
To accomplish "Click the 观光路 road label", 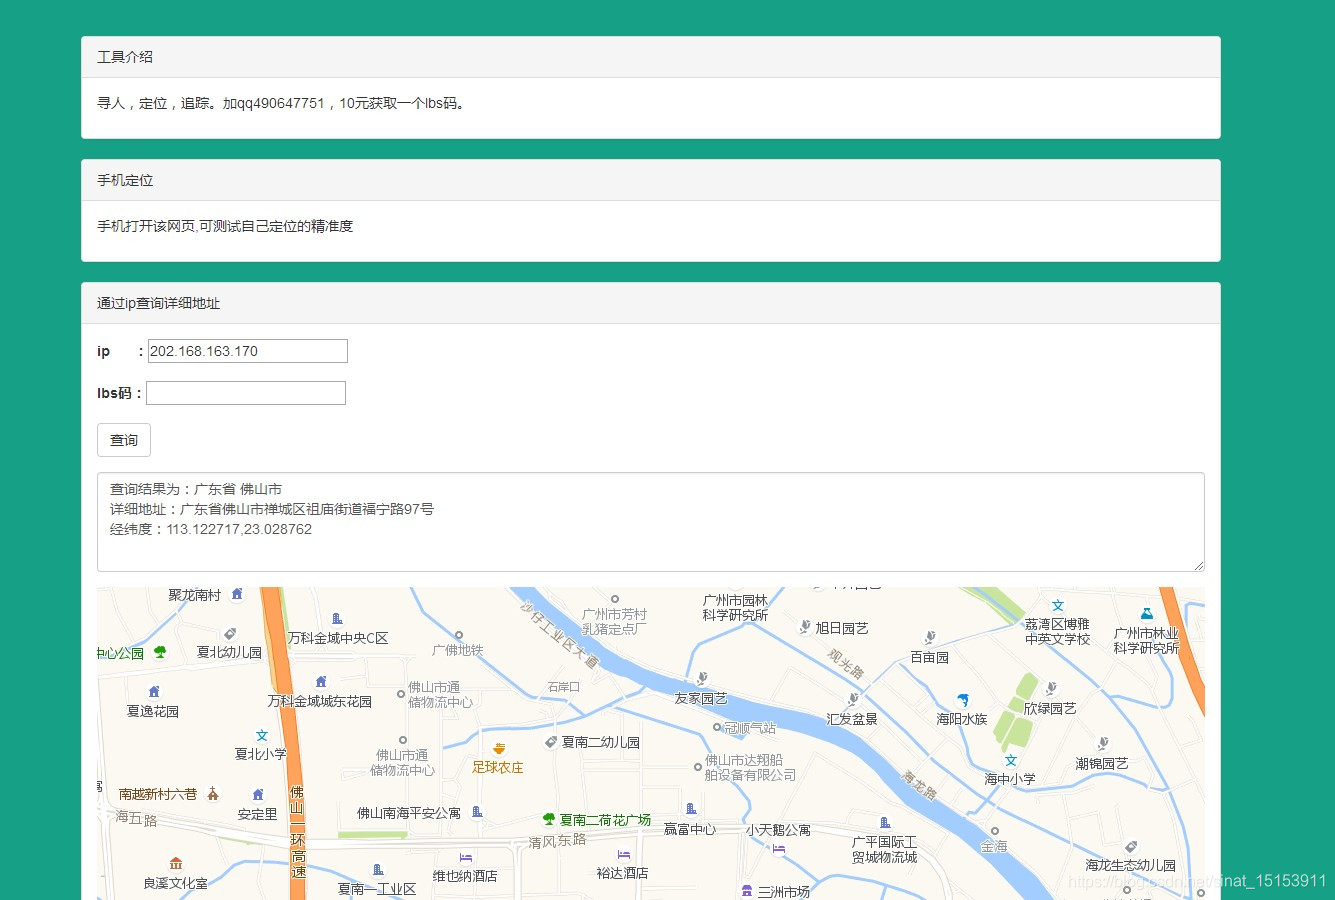I will click(x=845, y=664).
